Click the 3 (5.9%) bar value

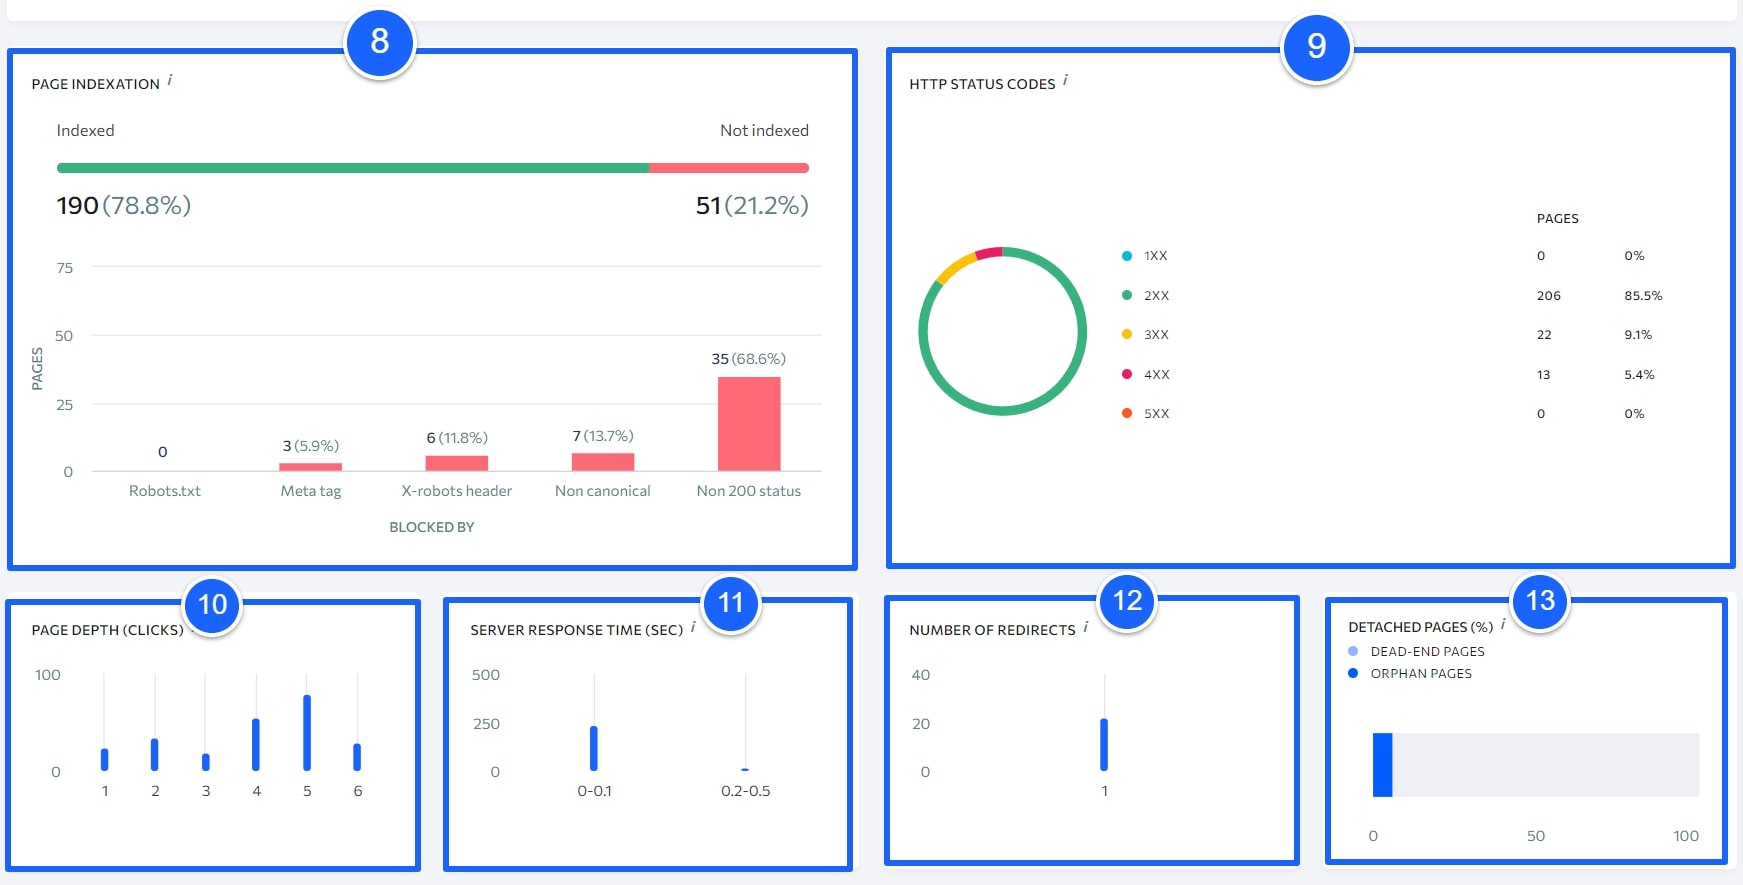pyautogui.click(x=311, y=446)
